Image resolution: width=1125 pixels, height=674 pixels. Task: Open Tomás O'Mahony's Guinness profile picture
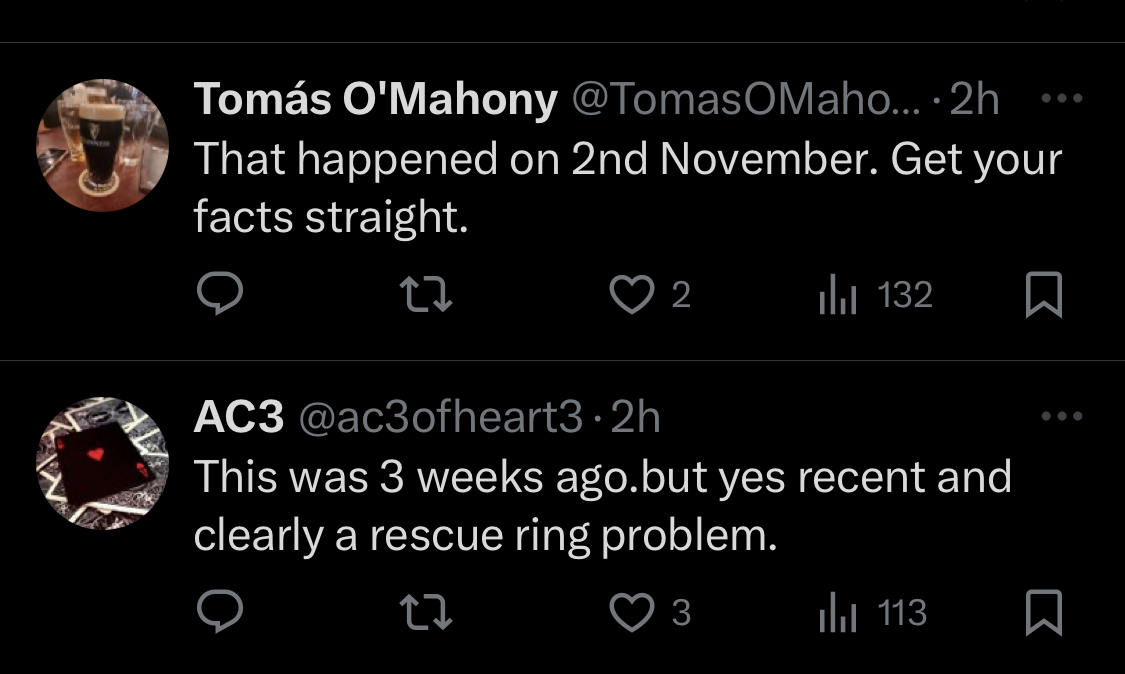point(103,145)
